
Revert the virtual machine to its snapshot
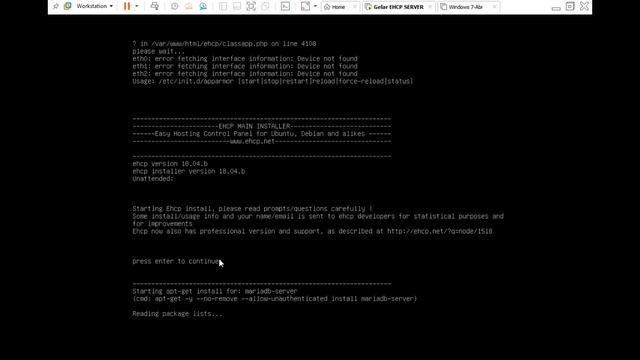click(189, 6)
